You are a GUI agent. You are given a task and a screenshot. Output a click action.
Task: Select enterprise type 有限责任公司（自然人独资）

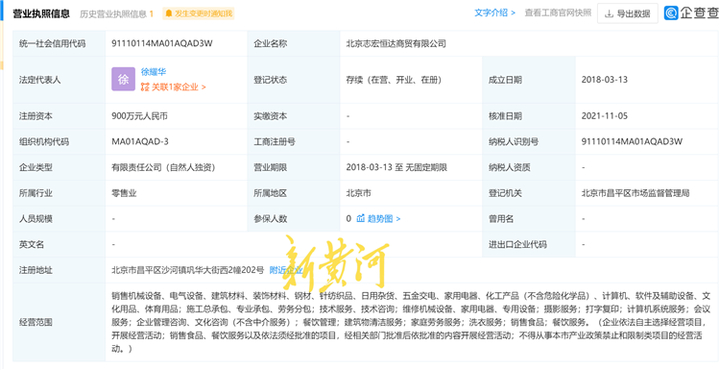click(163, 168)
